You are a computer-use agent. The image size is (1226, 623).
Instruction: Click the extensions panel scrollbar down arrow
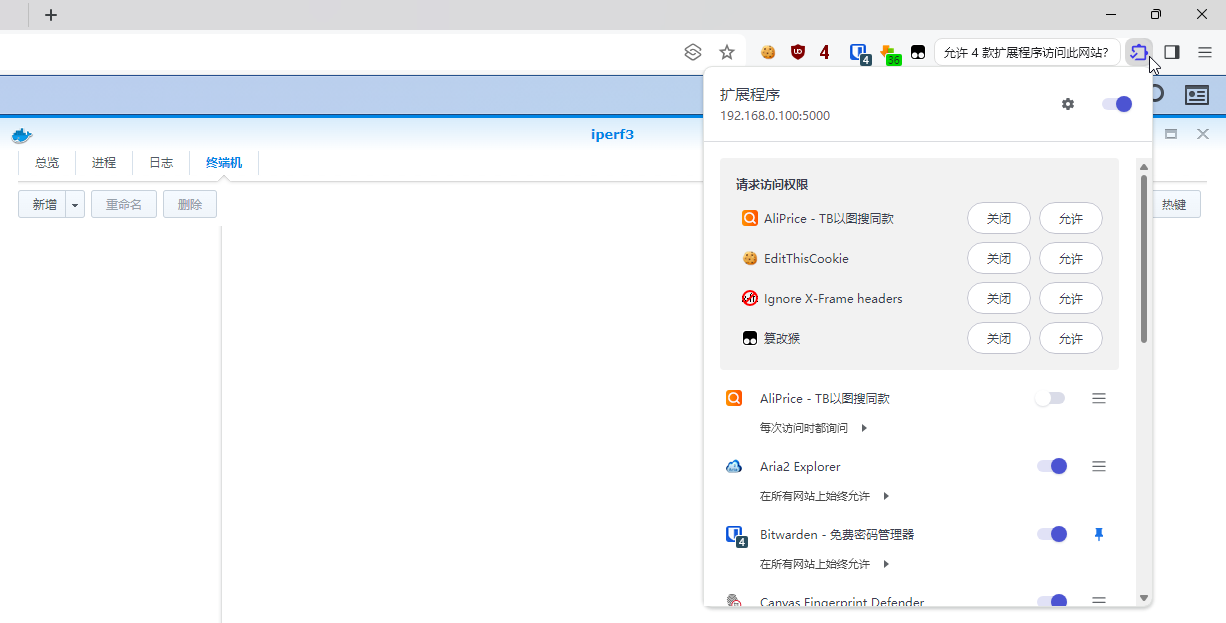click(x=1144, y=598)
